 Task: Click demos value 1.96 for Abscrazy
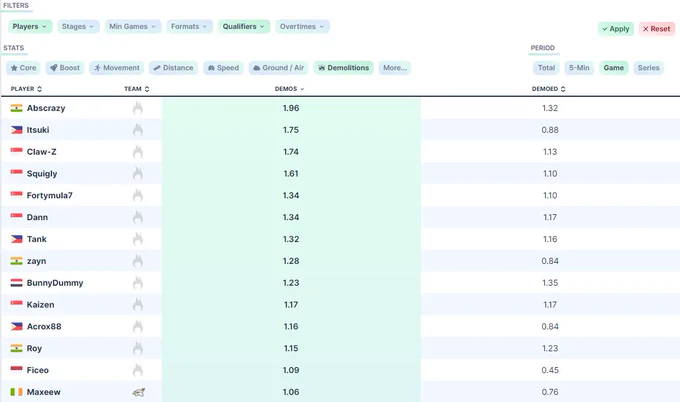coord(291,108)
